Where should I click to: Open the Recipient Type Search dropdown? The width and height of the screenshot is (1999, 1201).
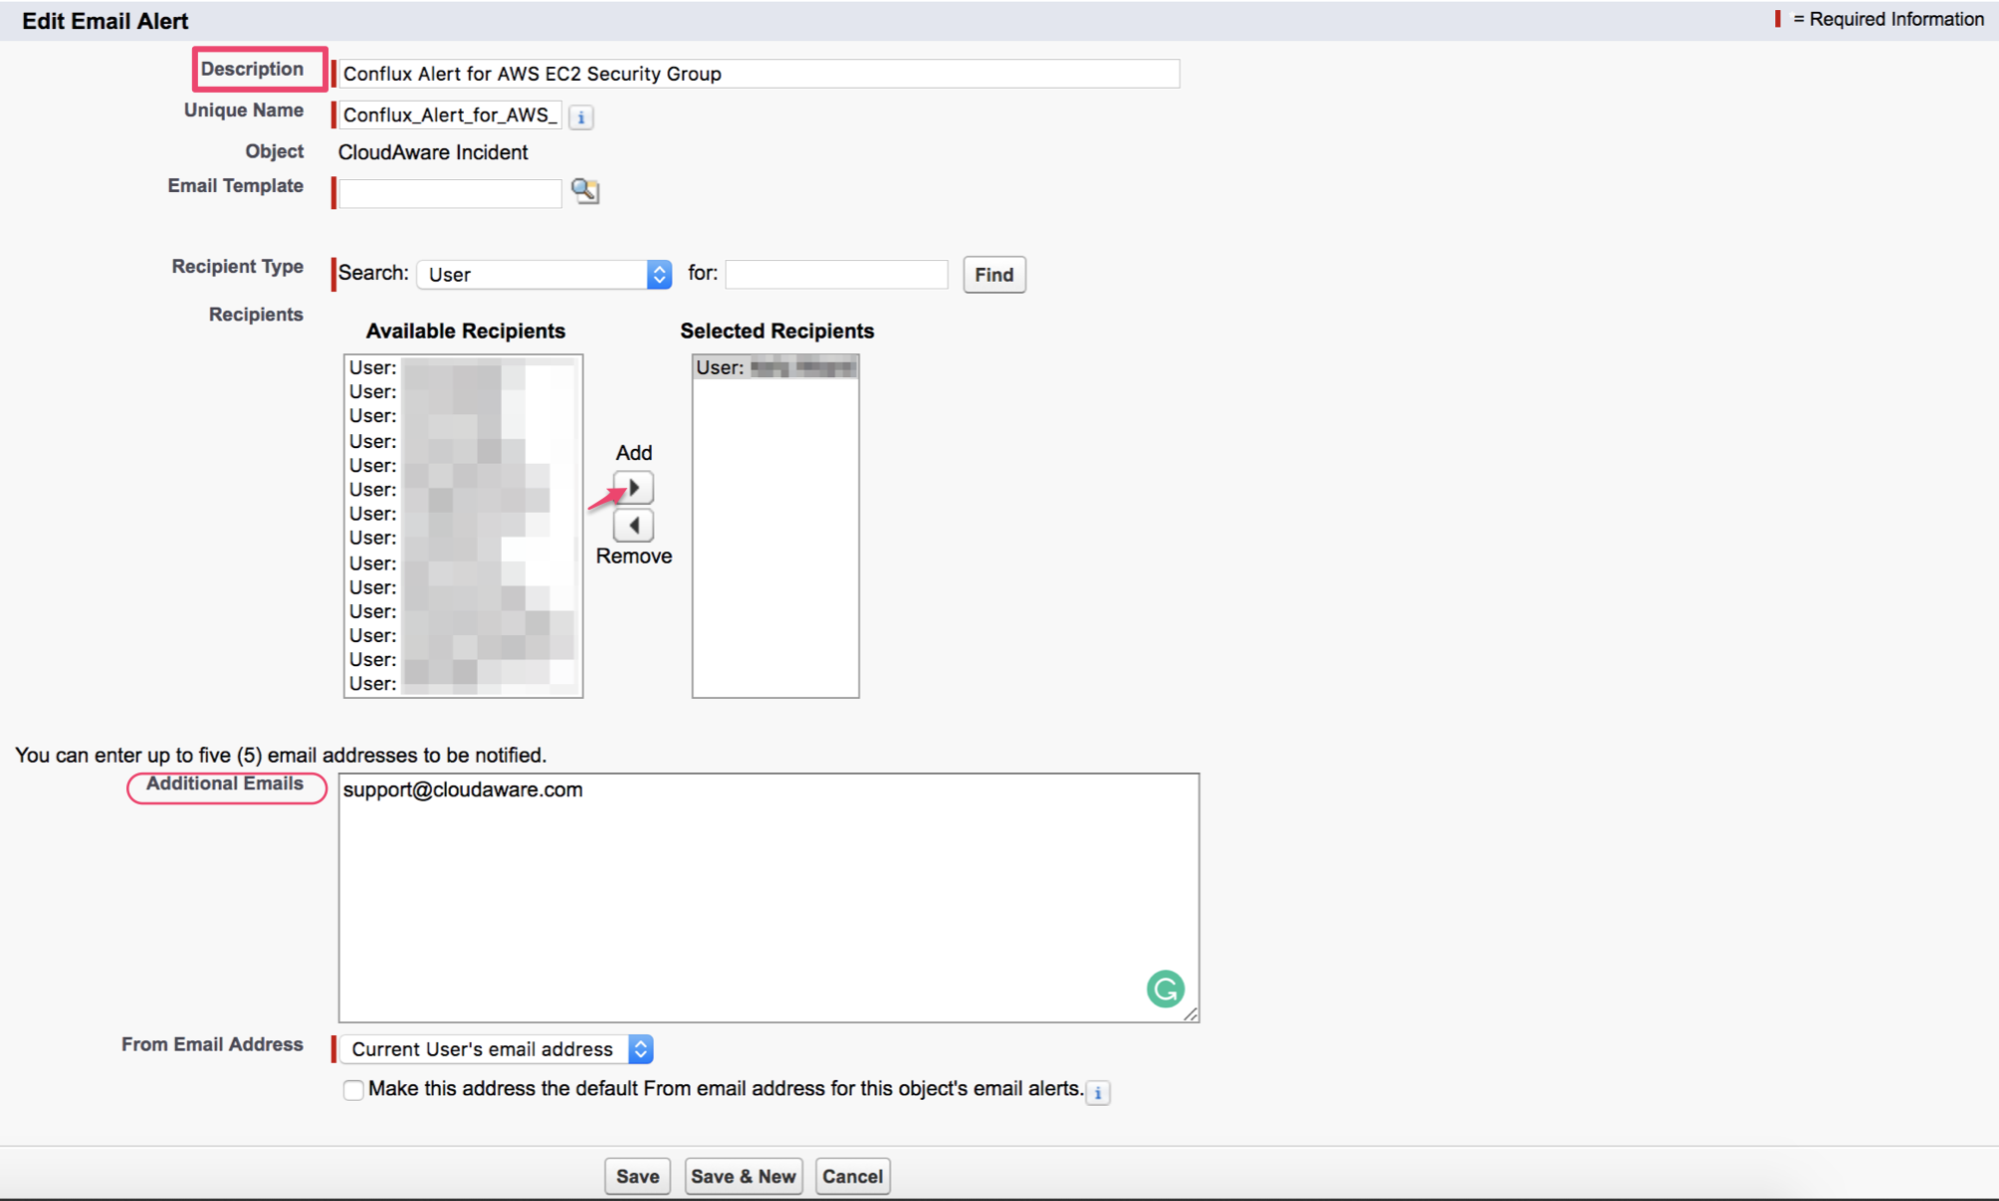point(544,274)
